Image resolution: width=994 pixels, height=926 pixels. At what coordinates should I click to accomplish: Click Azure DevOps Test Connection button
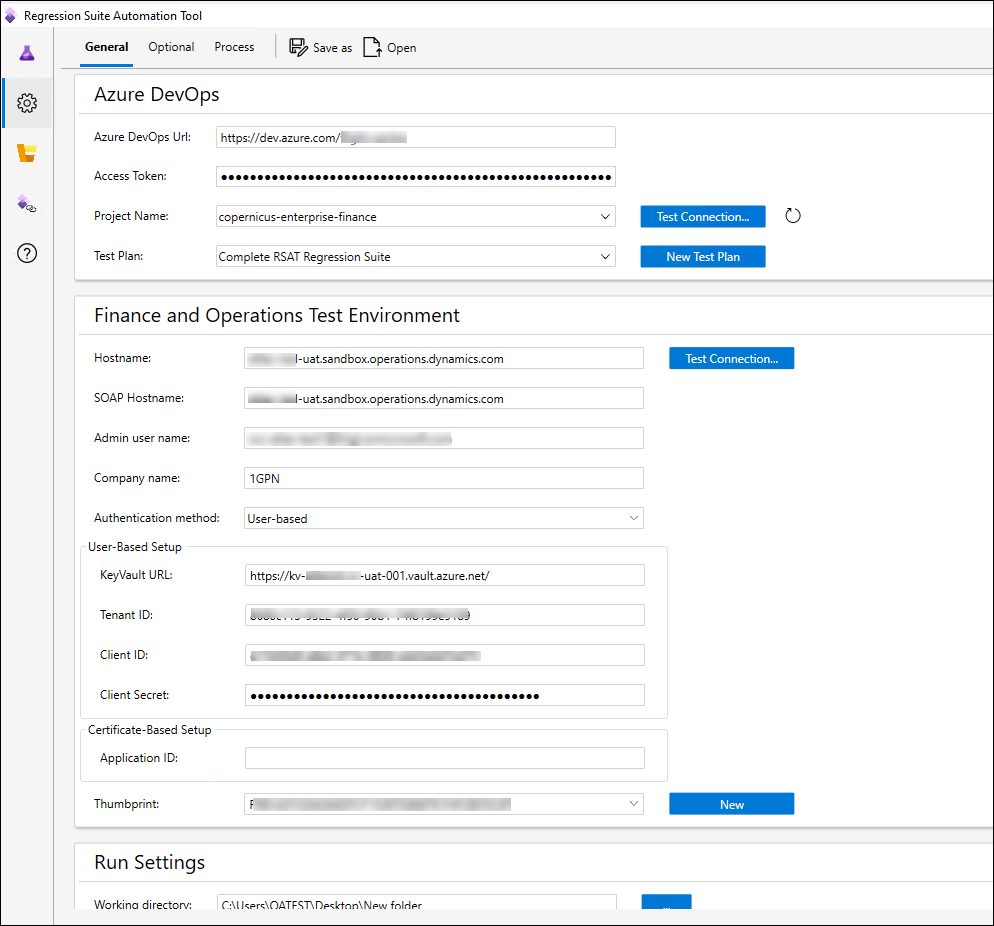pyautogui.click(x=702, y=217)
